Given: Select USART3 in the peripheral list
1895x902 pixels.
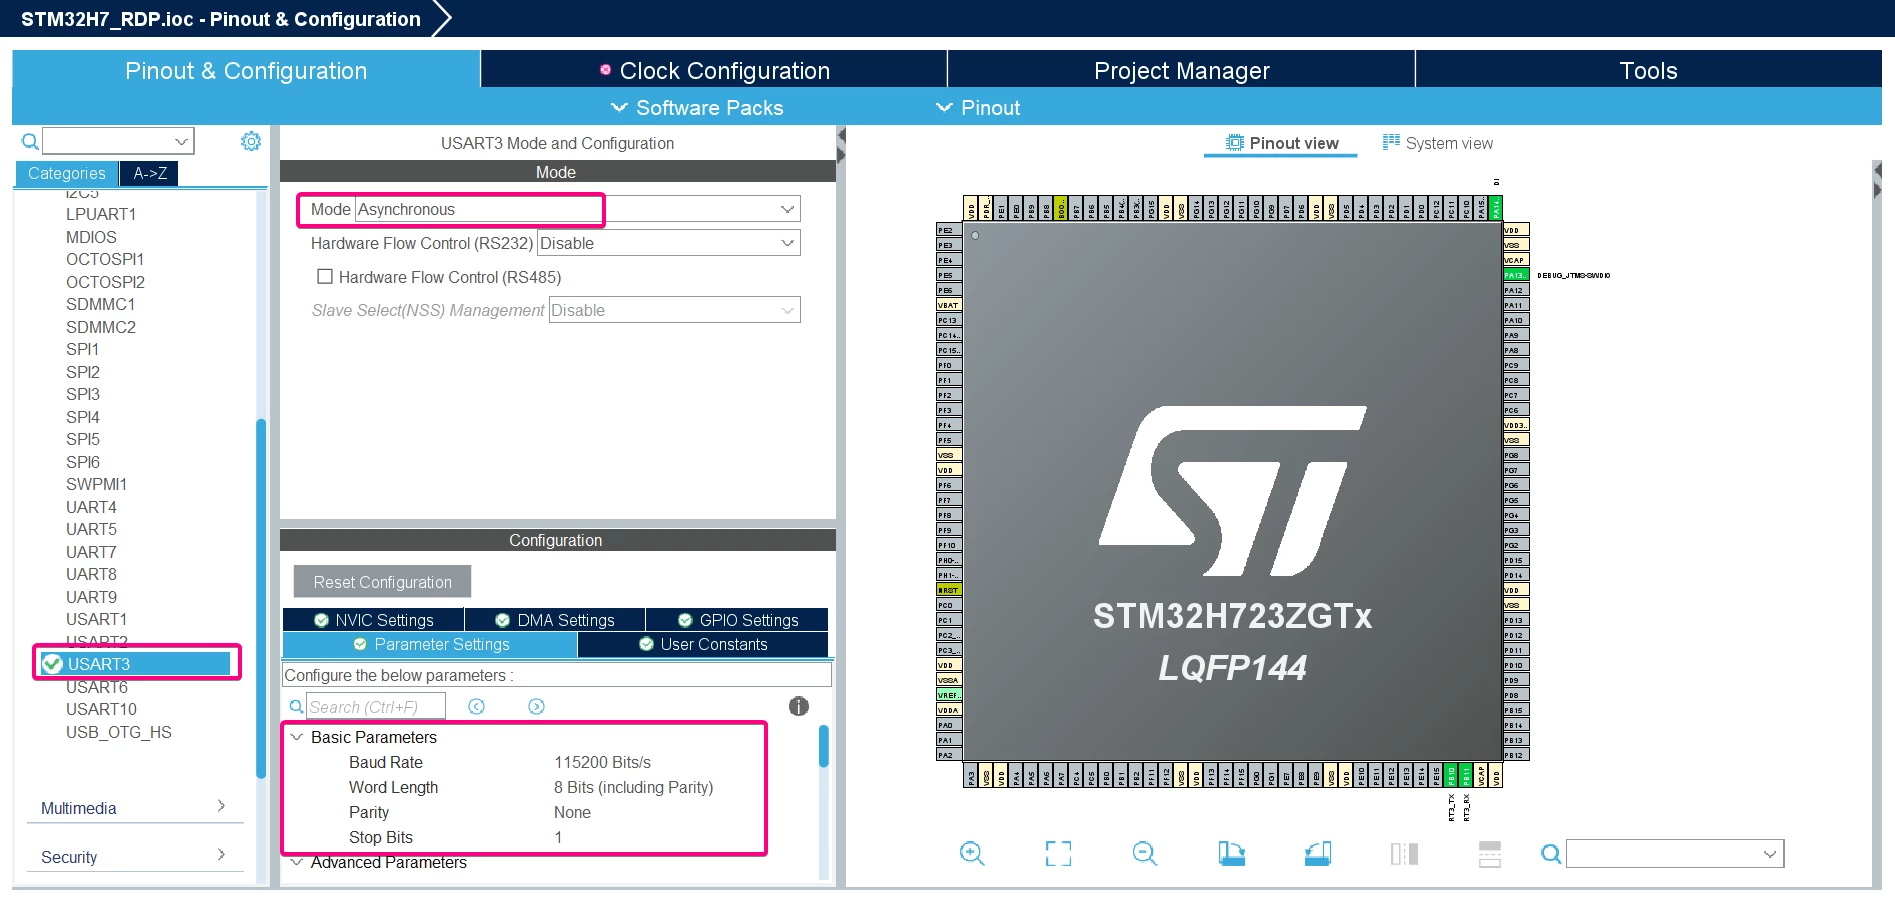Looking at the screenshot, I should pyautogui.click(x=135, y=664).
